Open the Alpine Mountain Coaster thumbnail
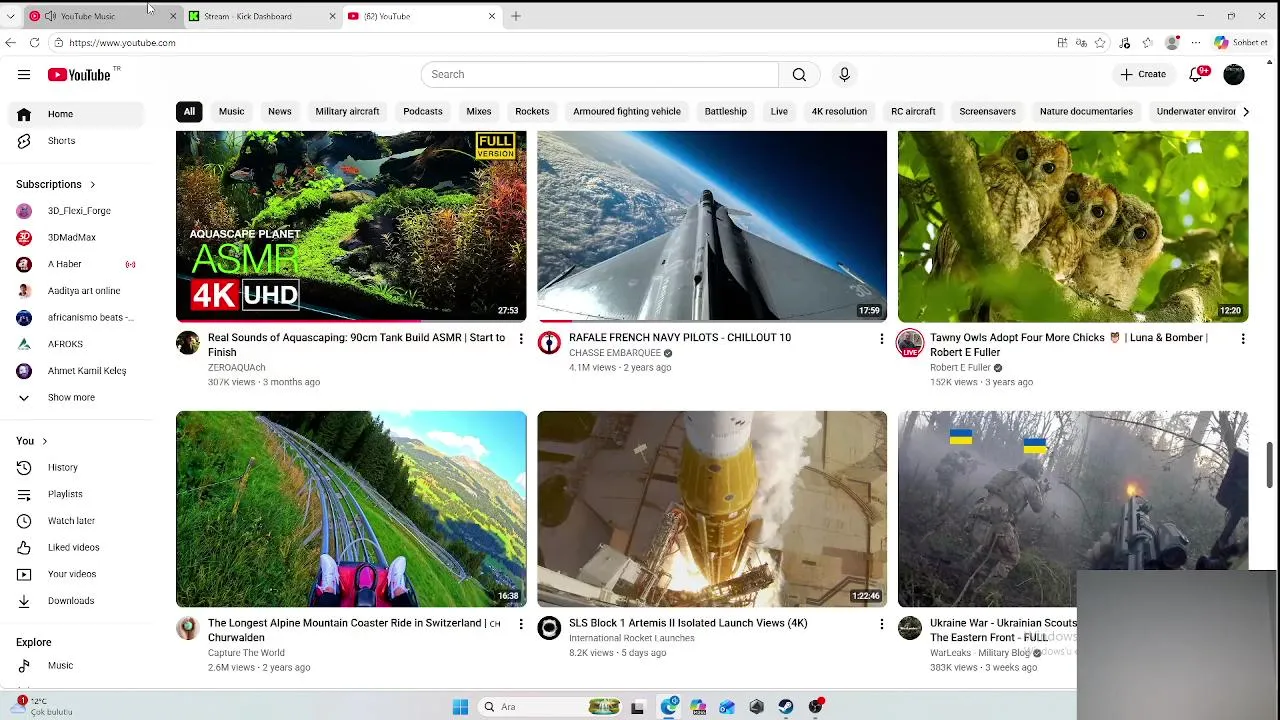The height and width of the screenshot is (720, 1280). (x=351, y=509)
